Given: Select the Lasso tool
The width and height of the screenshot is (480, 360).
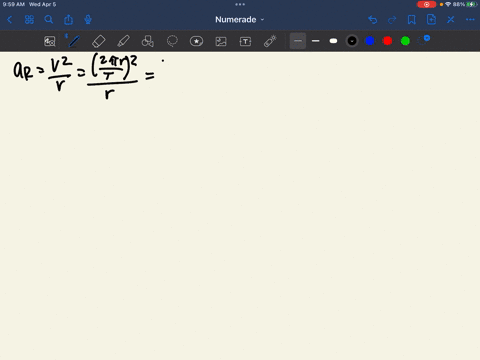Looking at the screenshot, I should (172, 41).
